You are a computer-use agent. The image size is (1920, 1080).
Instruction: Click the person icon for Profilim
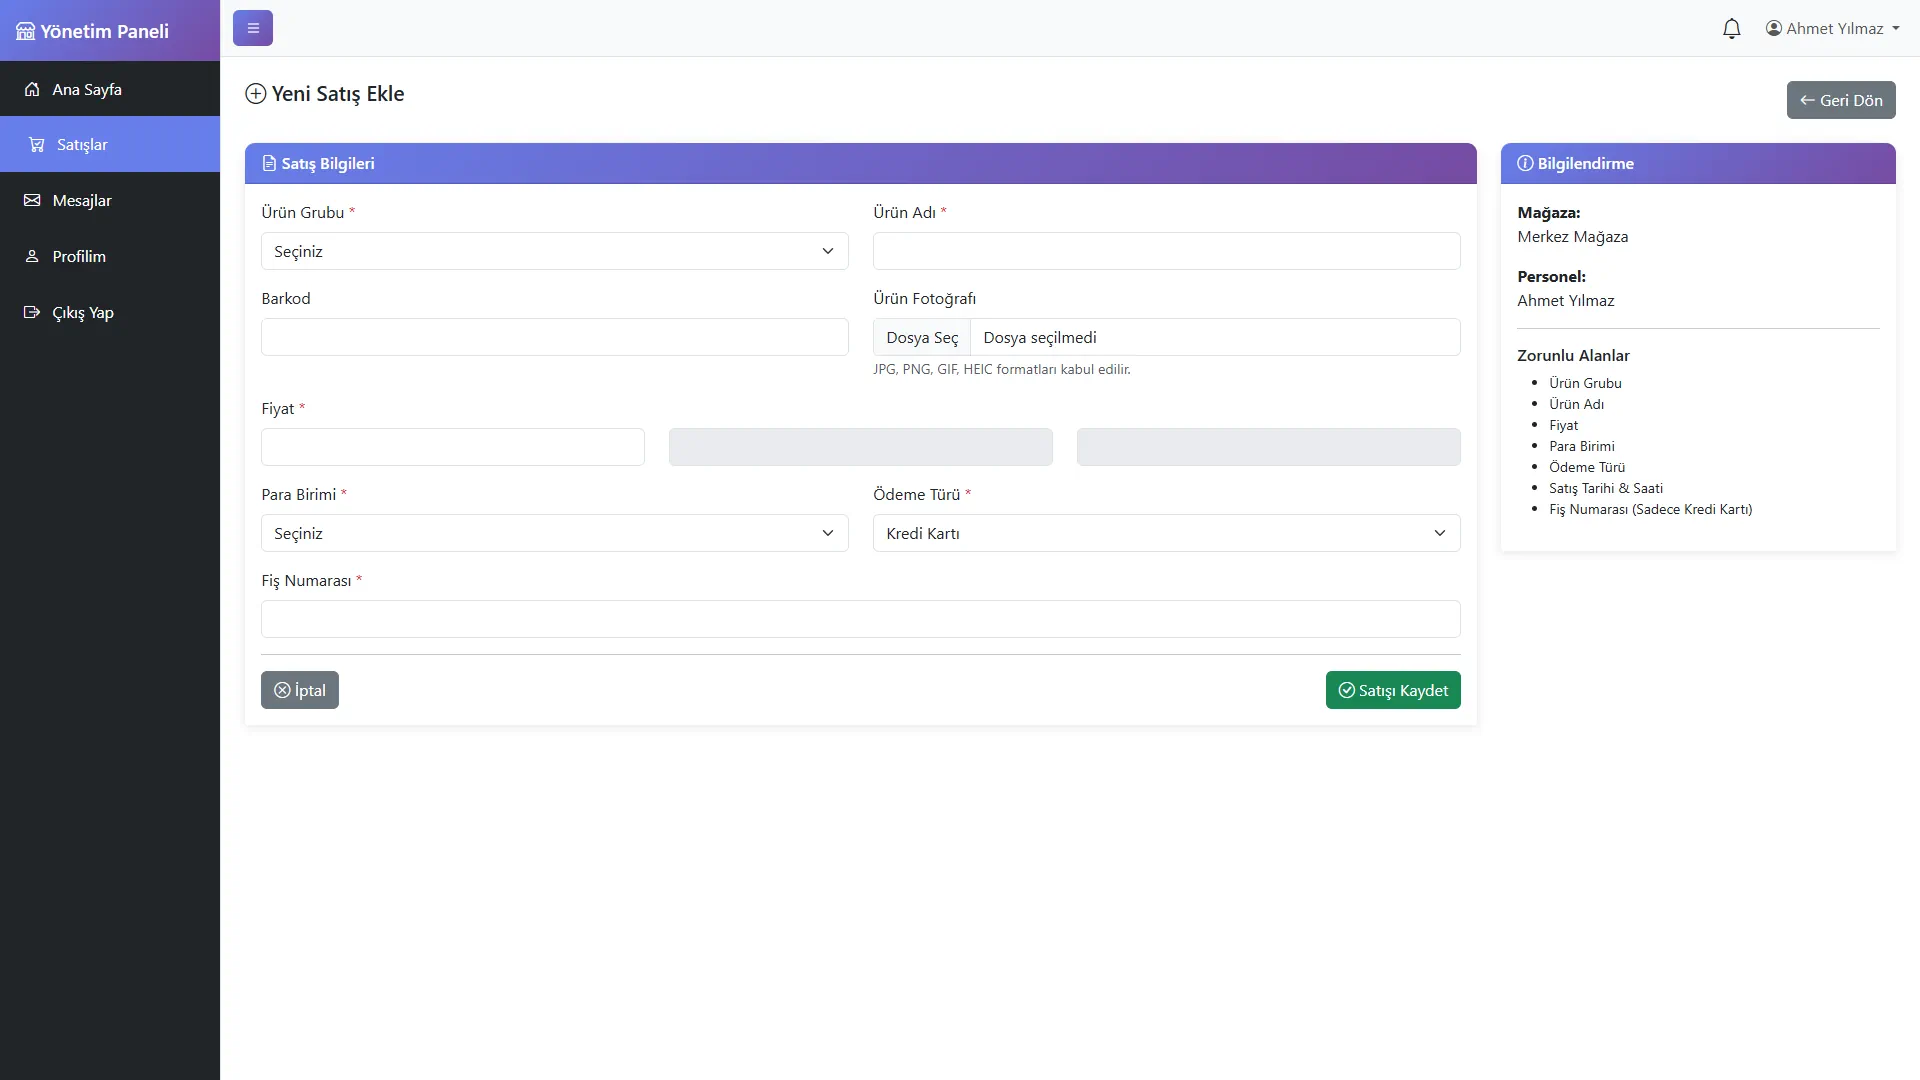pyautogui.click(x=32, y=256)
